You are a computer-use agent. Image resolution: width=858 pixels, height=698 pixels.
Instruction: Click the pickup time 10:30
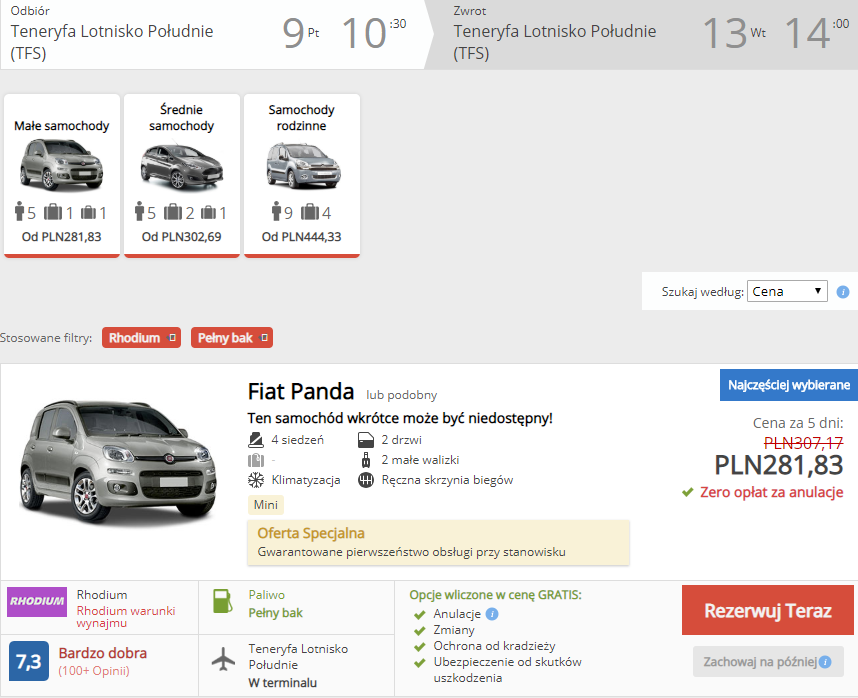[374, 33]
